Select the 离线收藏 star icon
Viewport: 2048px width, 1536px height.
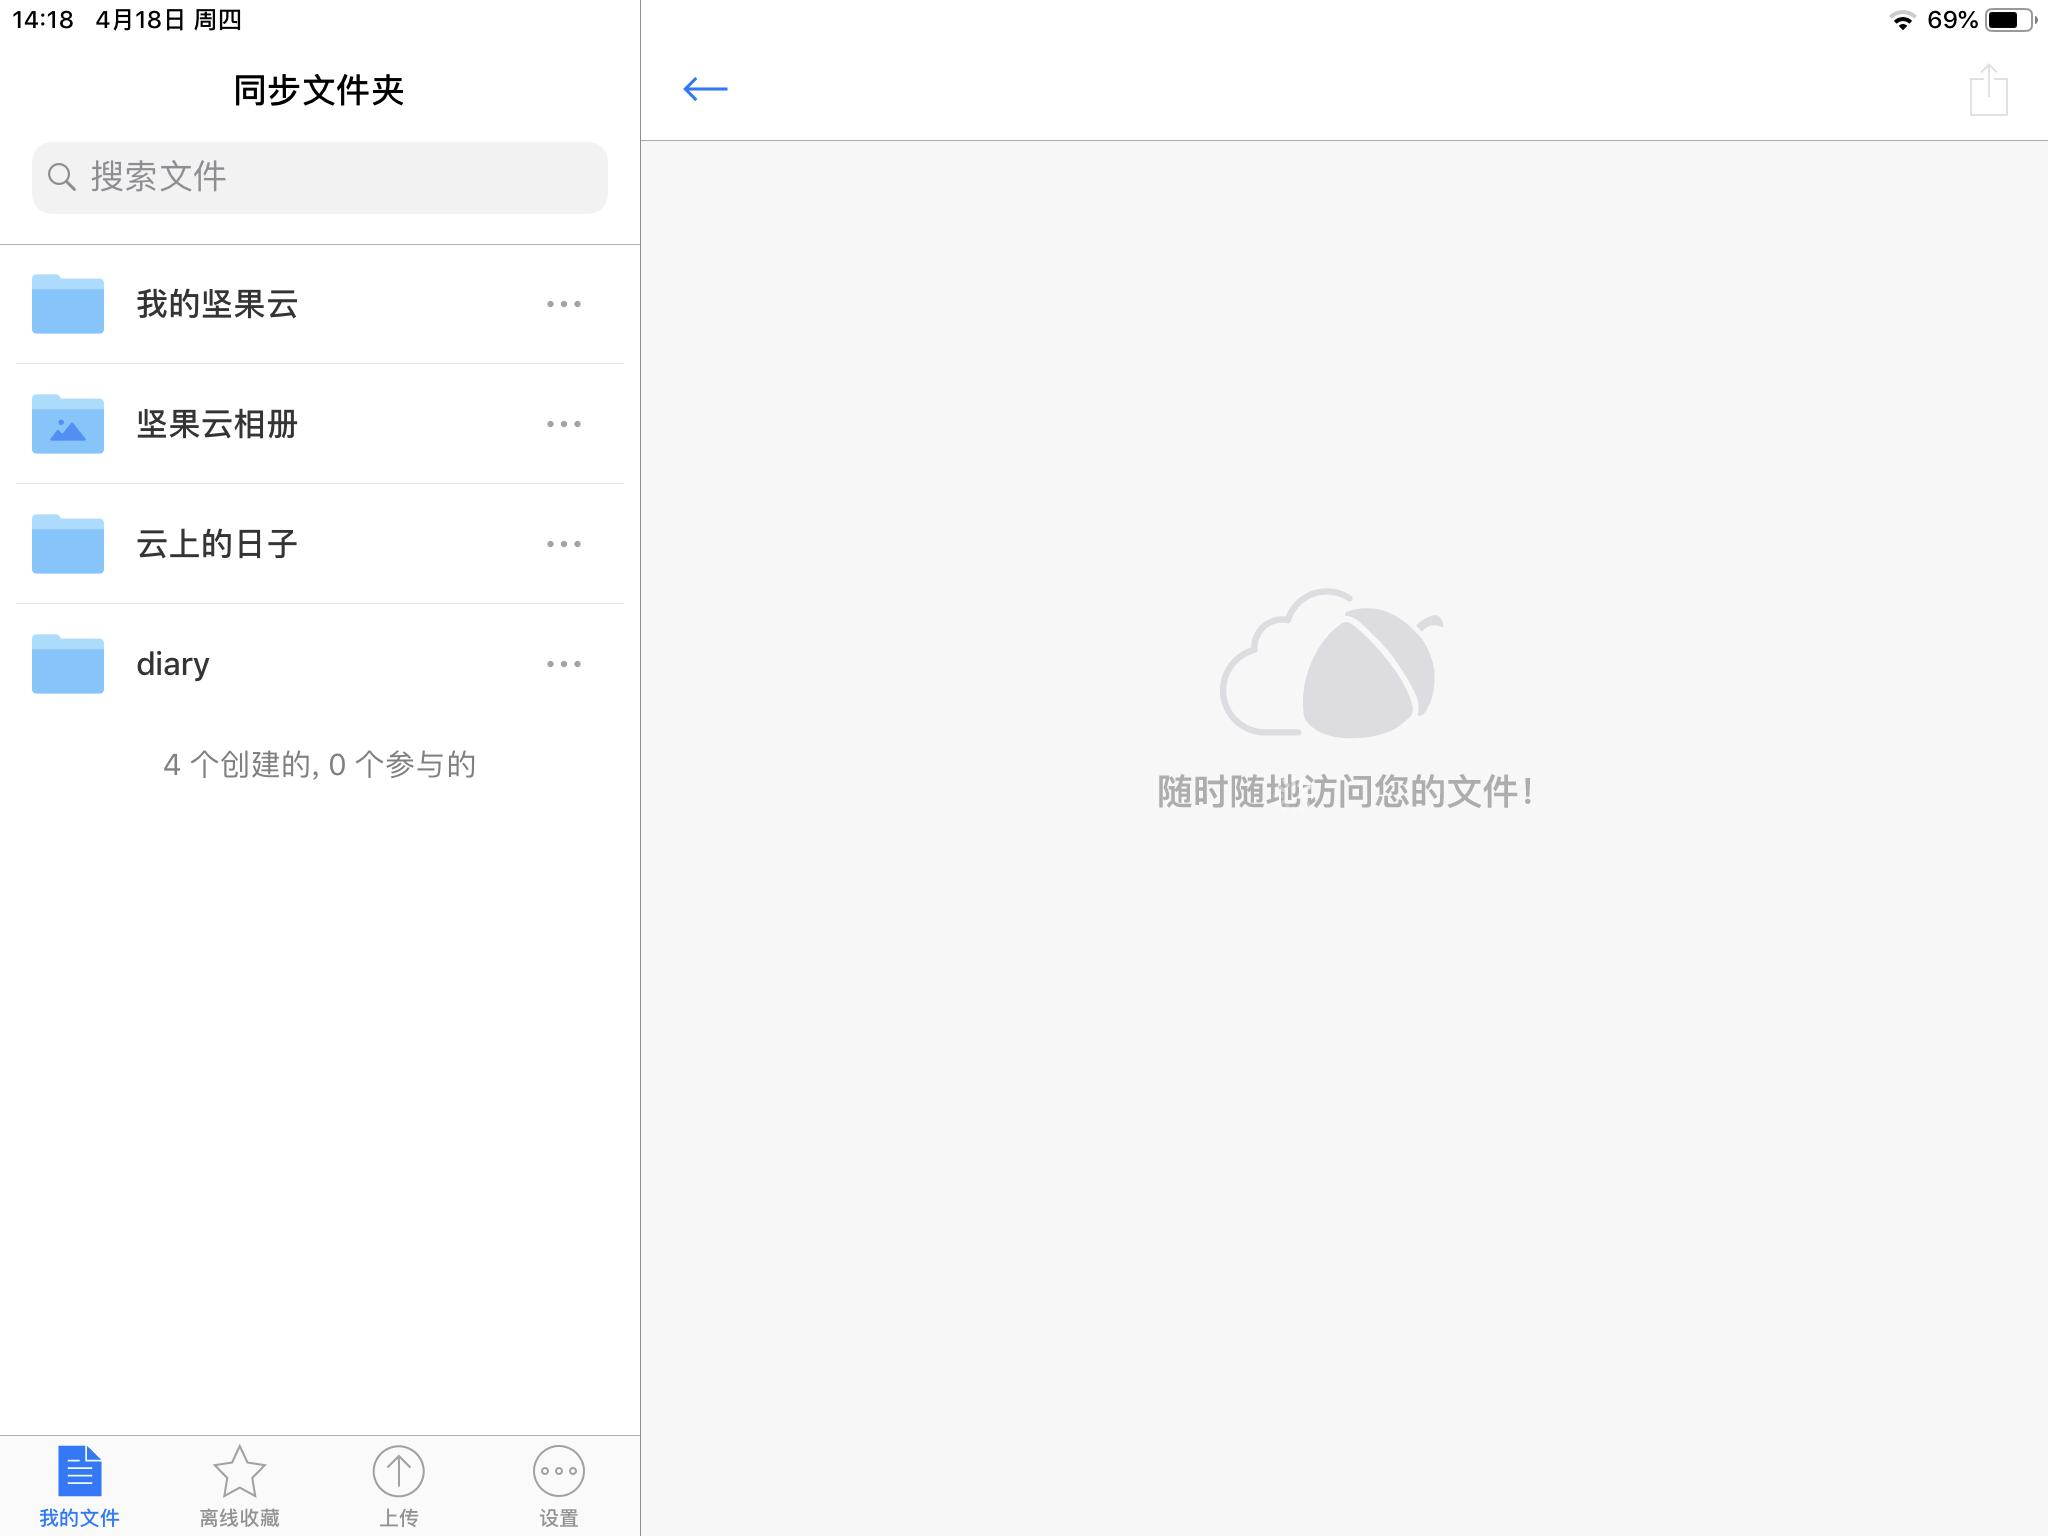239,1470
